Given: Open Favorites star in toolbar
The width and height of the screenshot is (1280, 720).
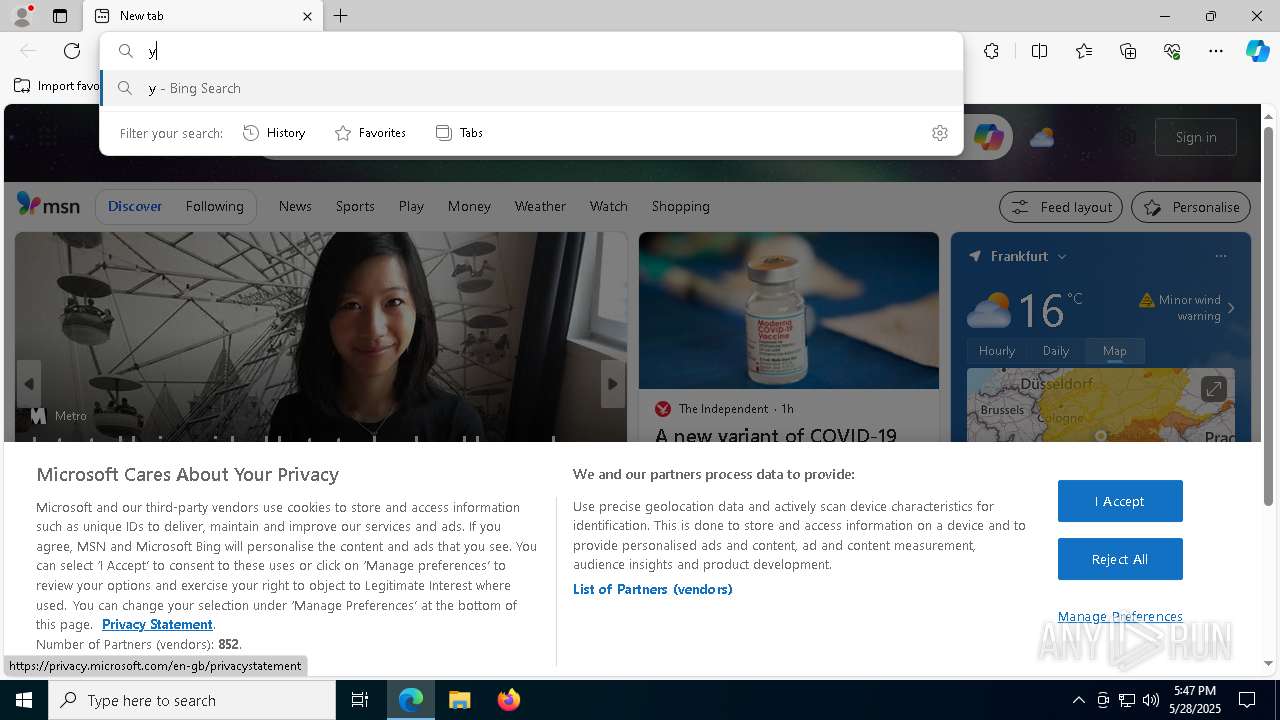Looking at the screenshot, I should tap(1084, 51).
